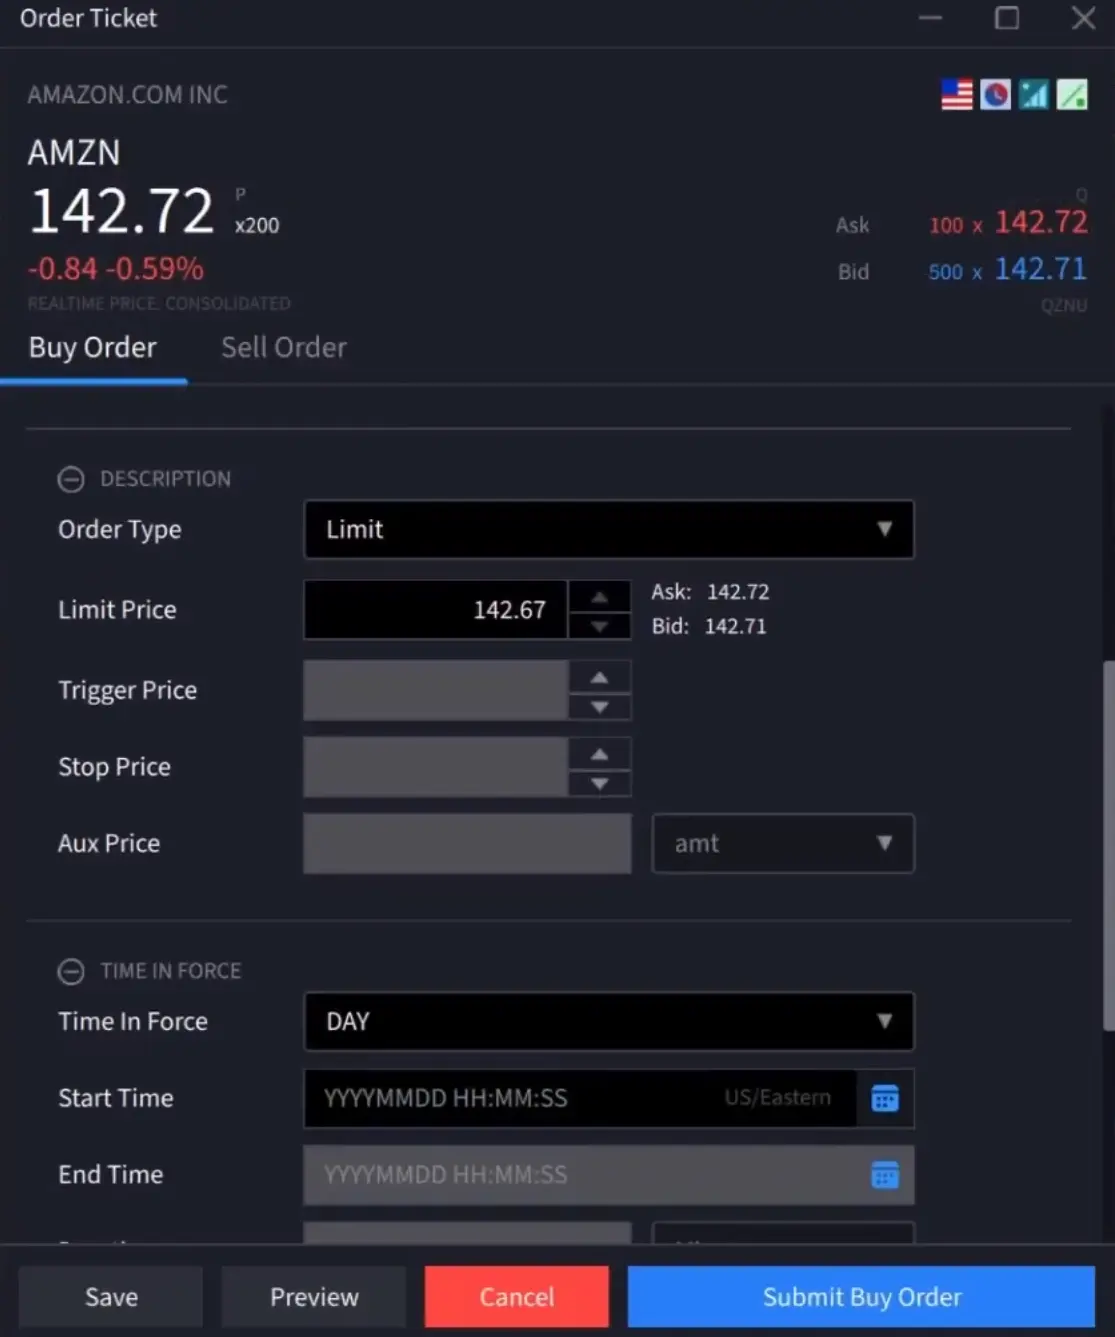This screenshot has height=1337, width=1115.
Task: Close the Order Ticket window
Action: coord(1083,18)
